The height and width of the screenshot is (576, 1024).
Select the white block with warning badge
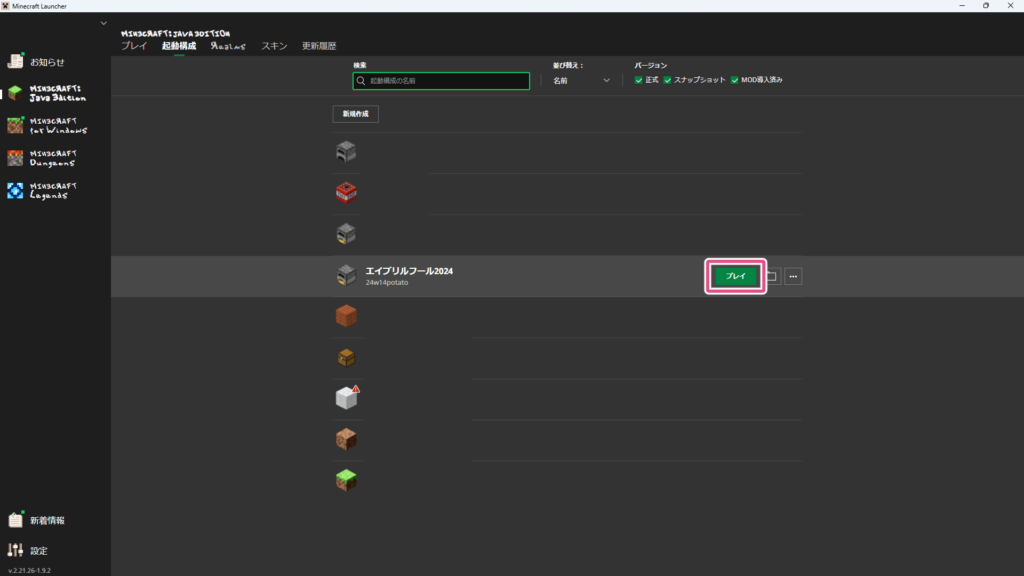(346, 398)
